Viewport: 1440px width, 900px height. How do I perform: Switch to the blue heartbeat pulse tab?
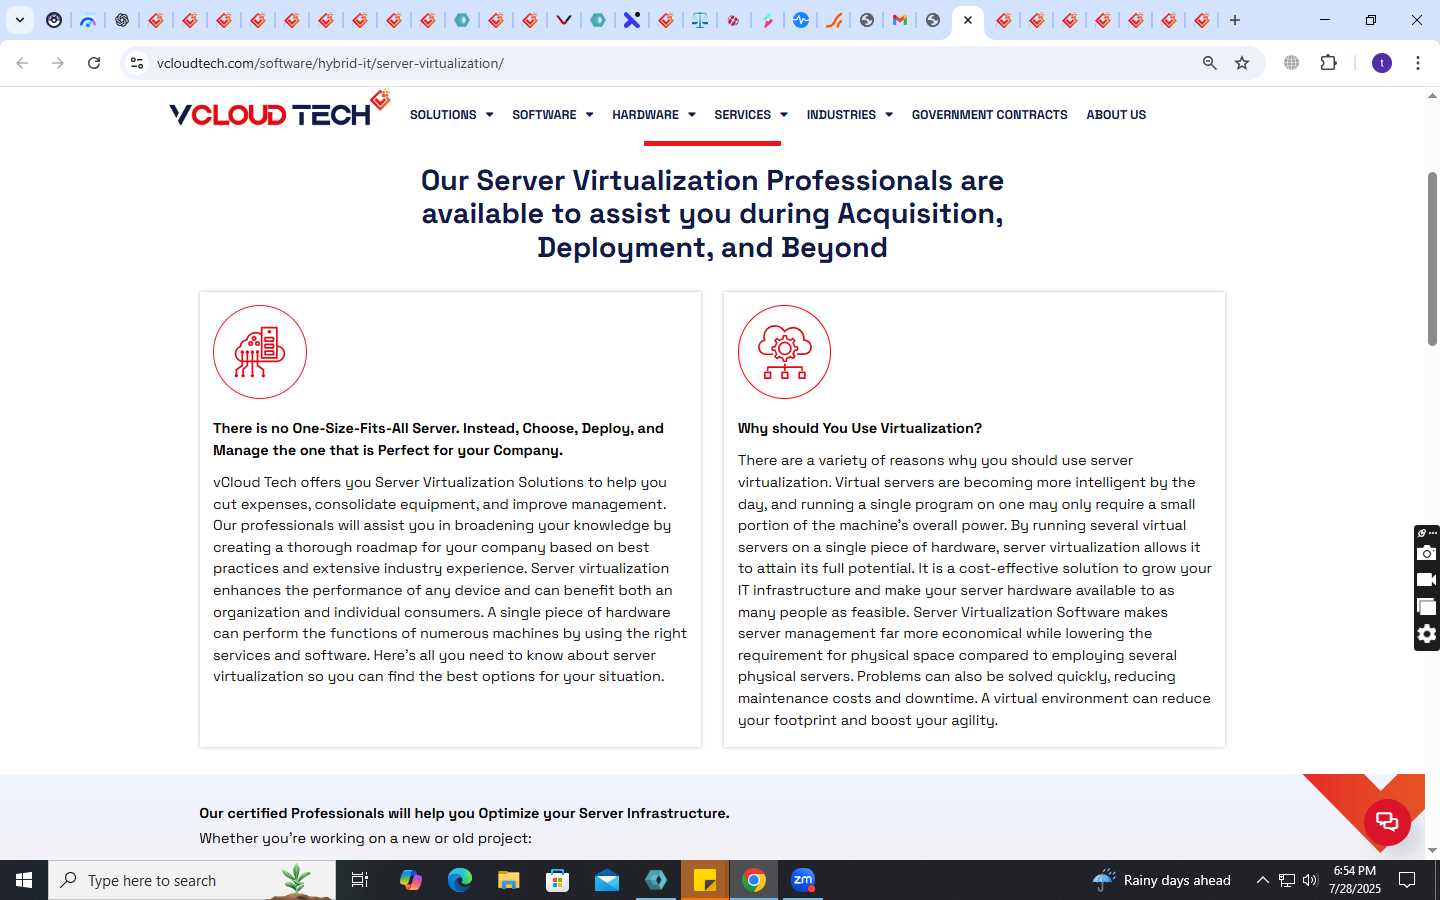(801, 20)
